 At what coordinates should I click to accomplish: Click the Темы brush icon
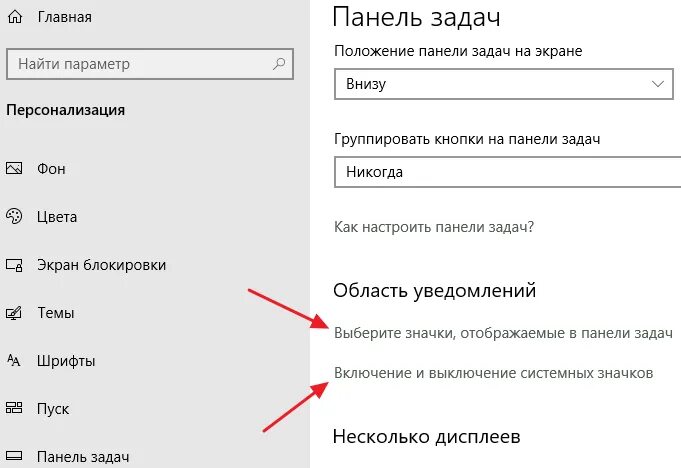tap(13, 313)
